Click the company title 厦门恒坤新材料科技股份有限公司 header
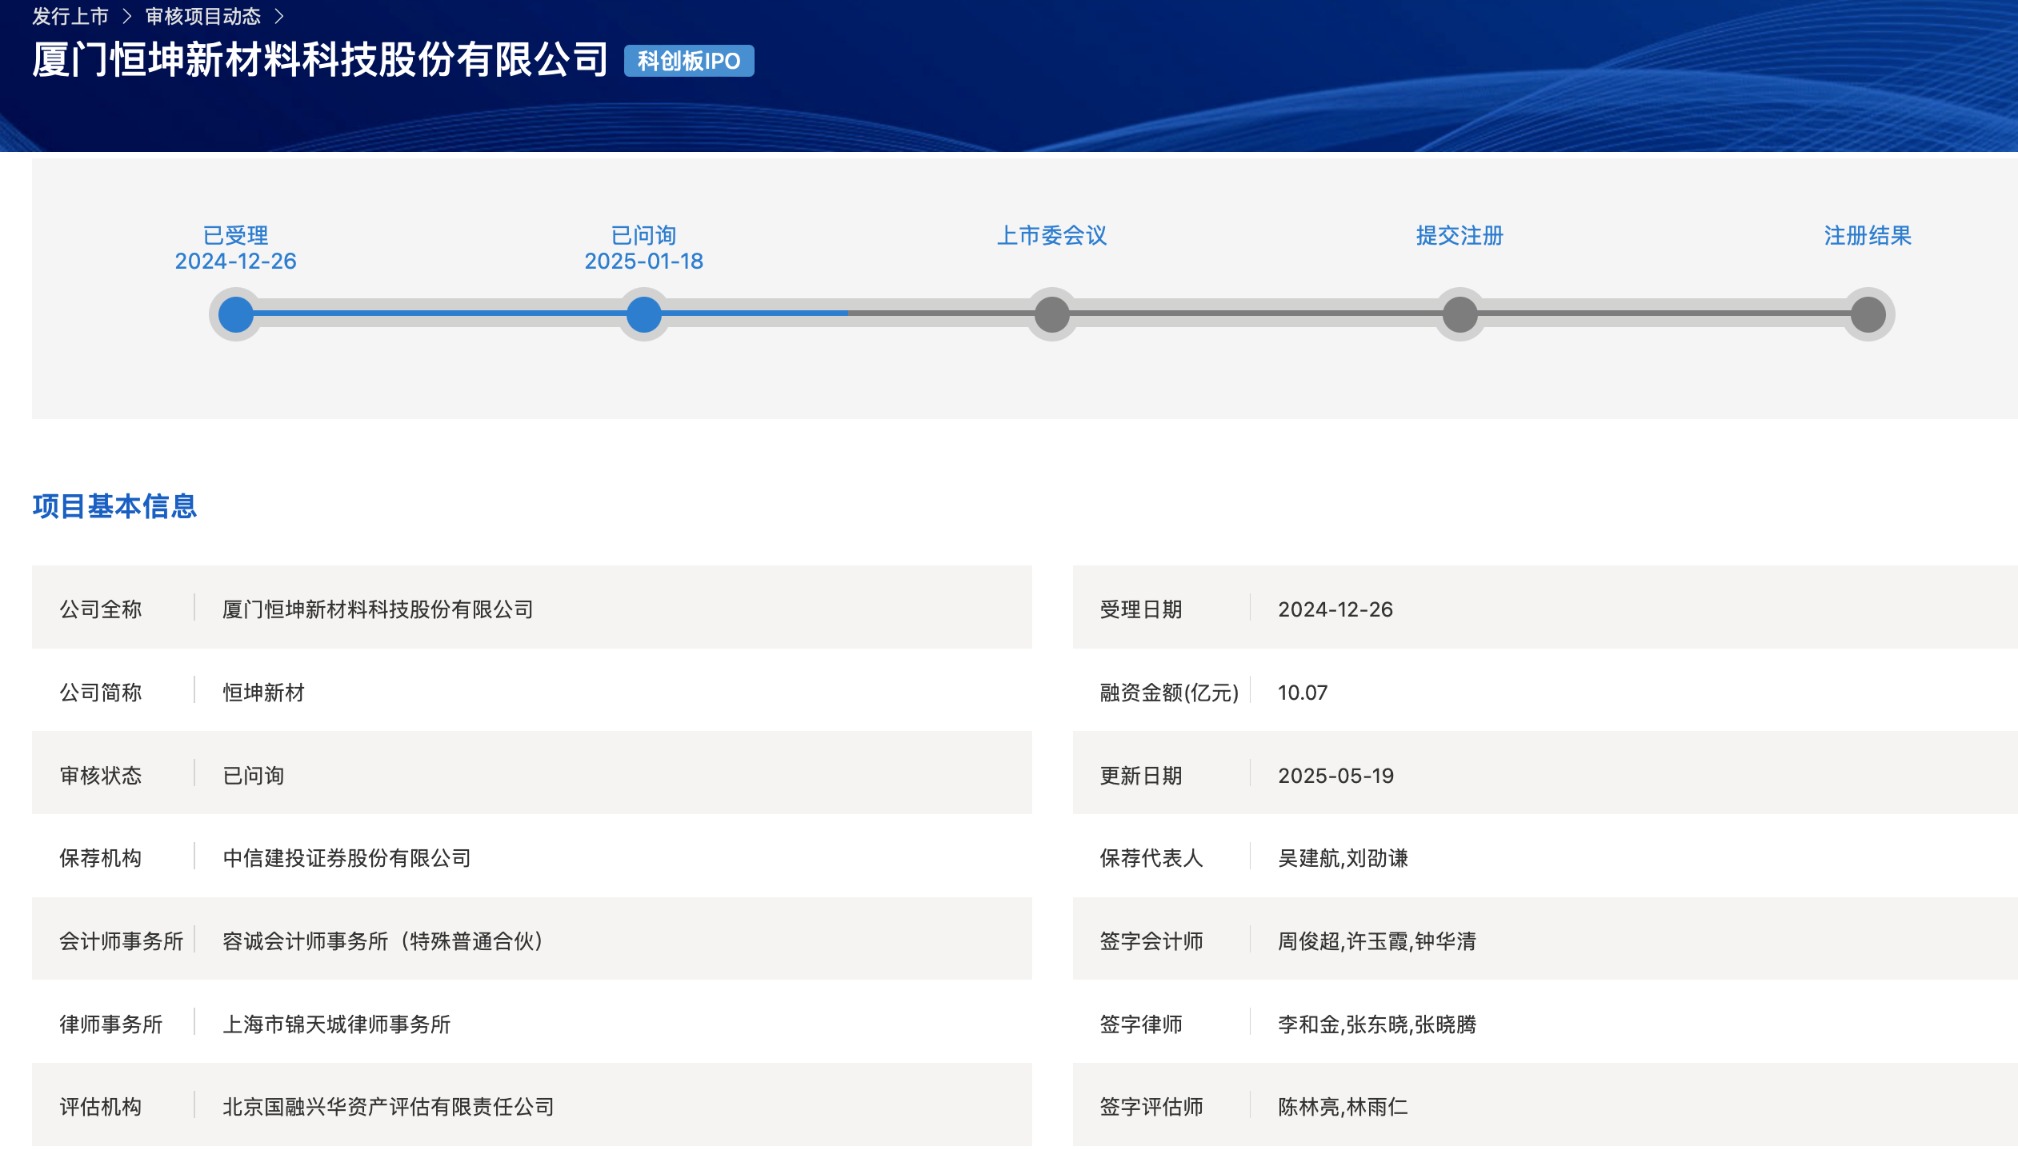2018x1150 pixels. (x=320, y=60)
